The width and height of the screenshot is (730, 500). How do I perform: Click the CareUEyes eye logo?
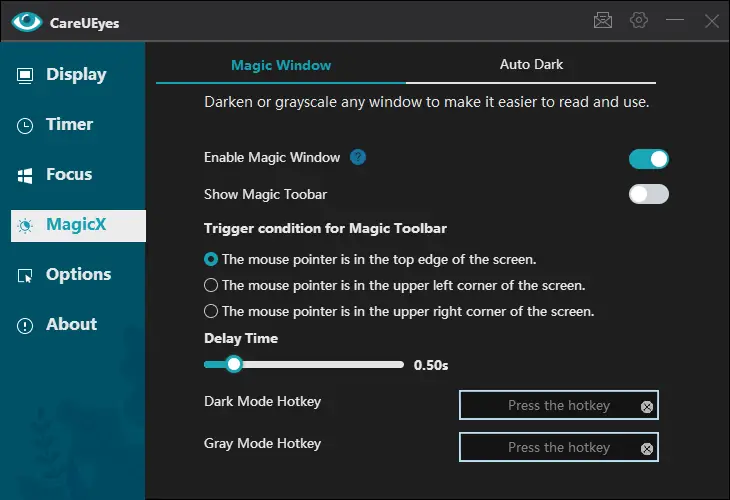(x=27, y=21)
